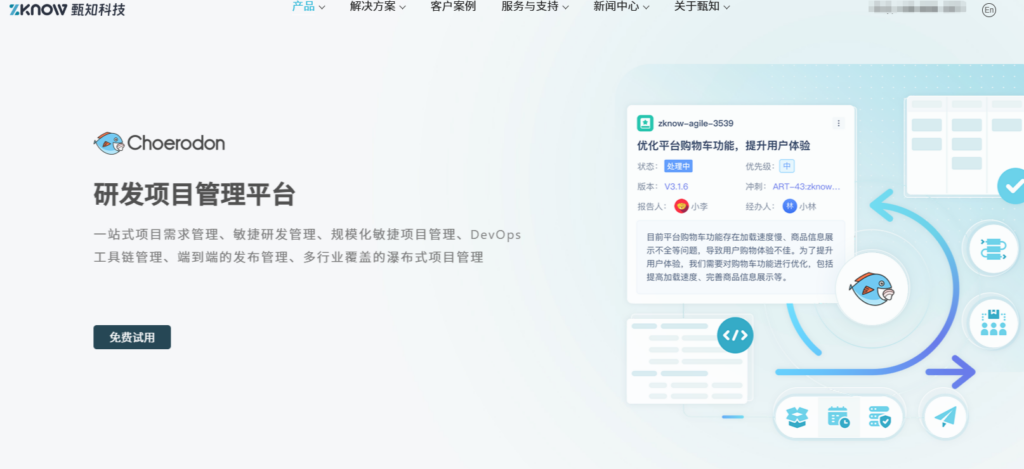Click the 处理中 status tag
Screen dimensions: 1024x469
[x=678, y=166]
